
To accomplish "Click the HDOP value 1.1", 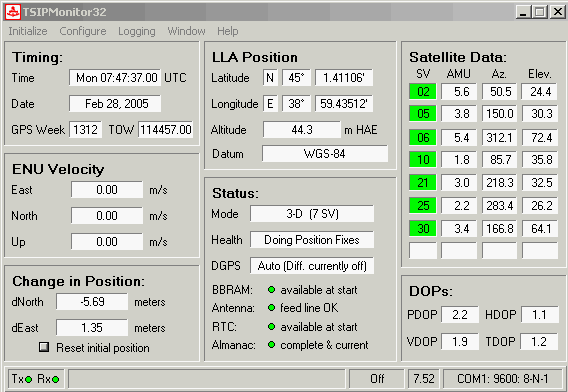I will tap(539, 314).
